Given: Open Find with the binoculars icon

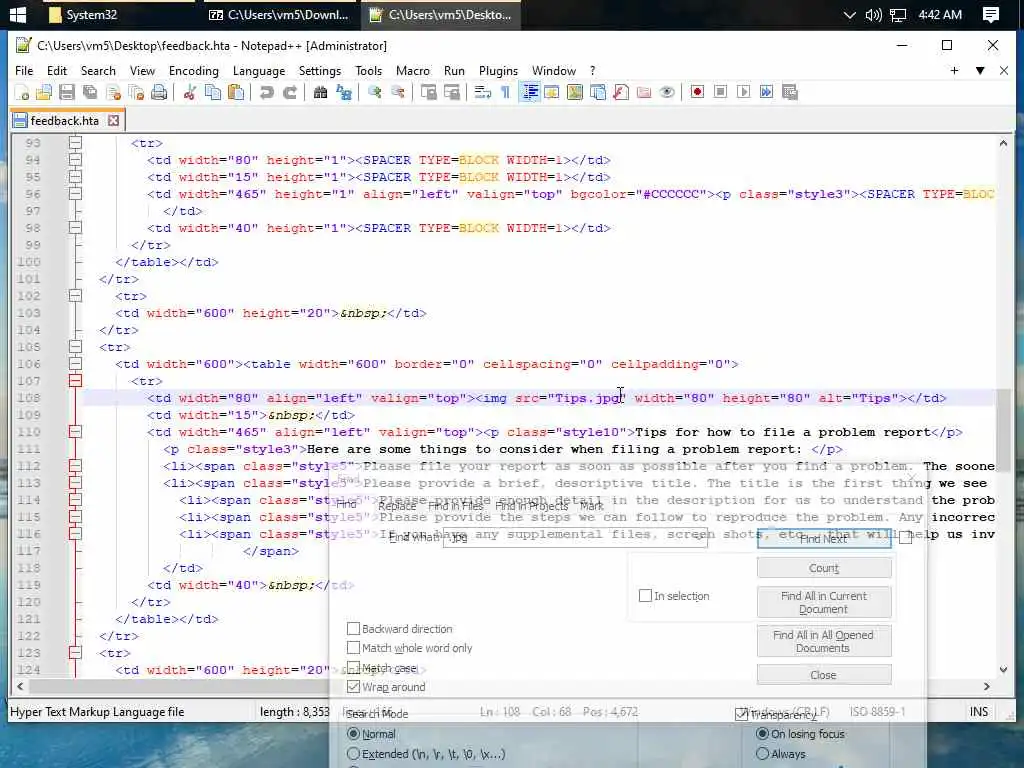Looking at the screenshot, I should tap(321, 92).
